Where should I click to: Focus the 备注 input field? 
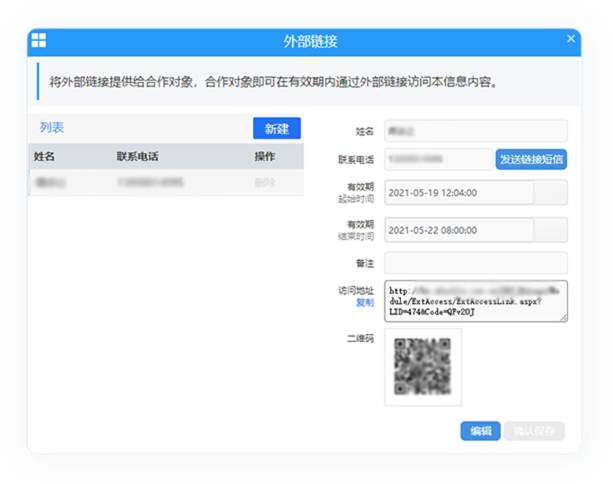coord(476,263)
